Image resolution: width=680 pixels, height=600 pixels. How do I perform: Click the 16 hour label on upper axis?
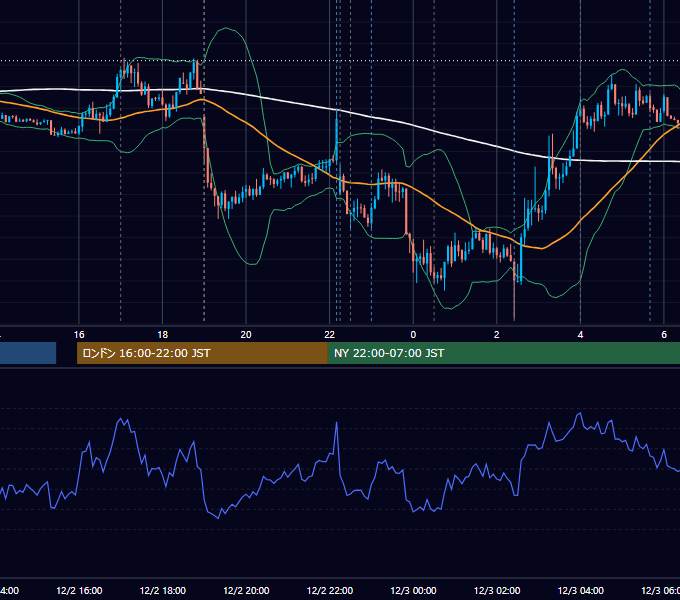(x=79, y=335)
